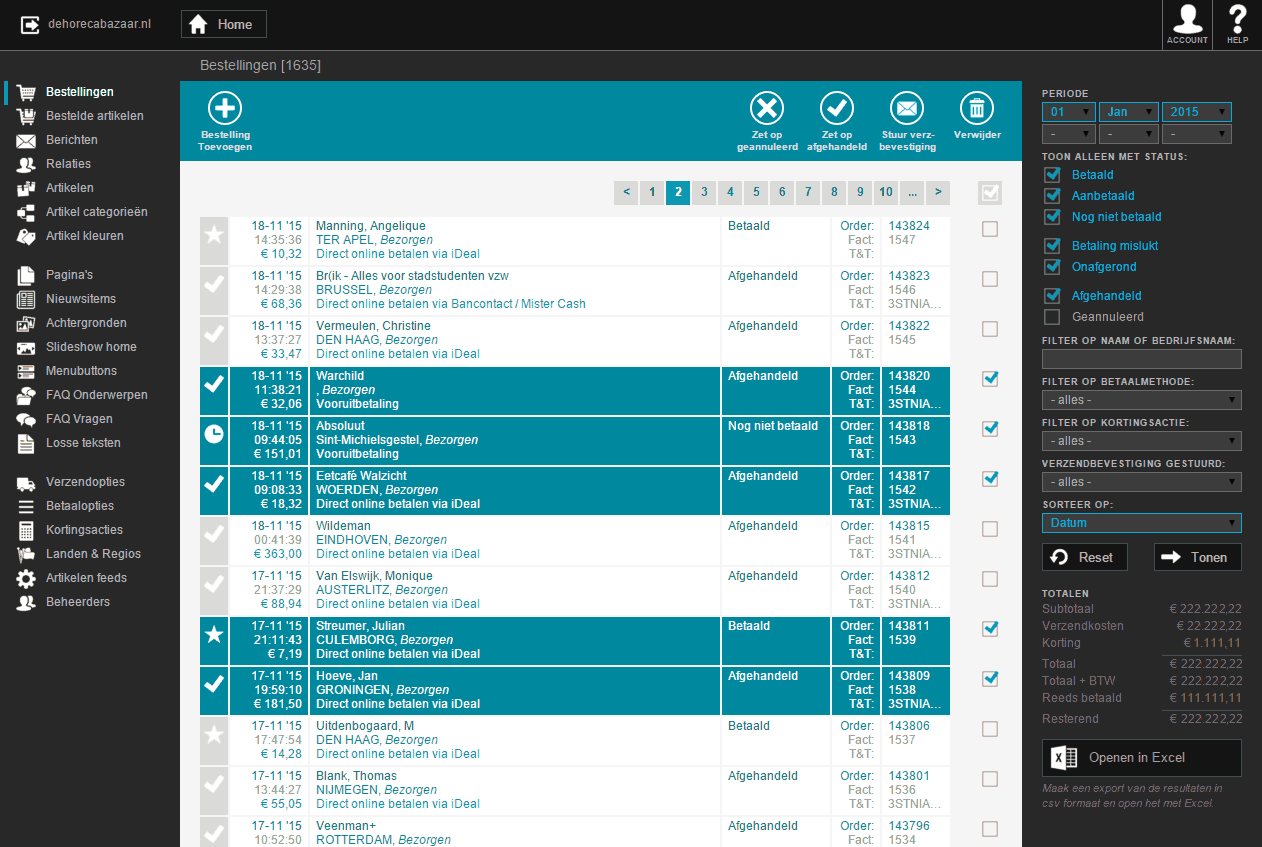The width and height of the screenshot is (1262, 847).
Task: Click the Excel icon in Openen in Excel
Action: pyautogui.click(x=1063, y=758)
